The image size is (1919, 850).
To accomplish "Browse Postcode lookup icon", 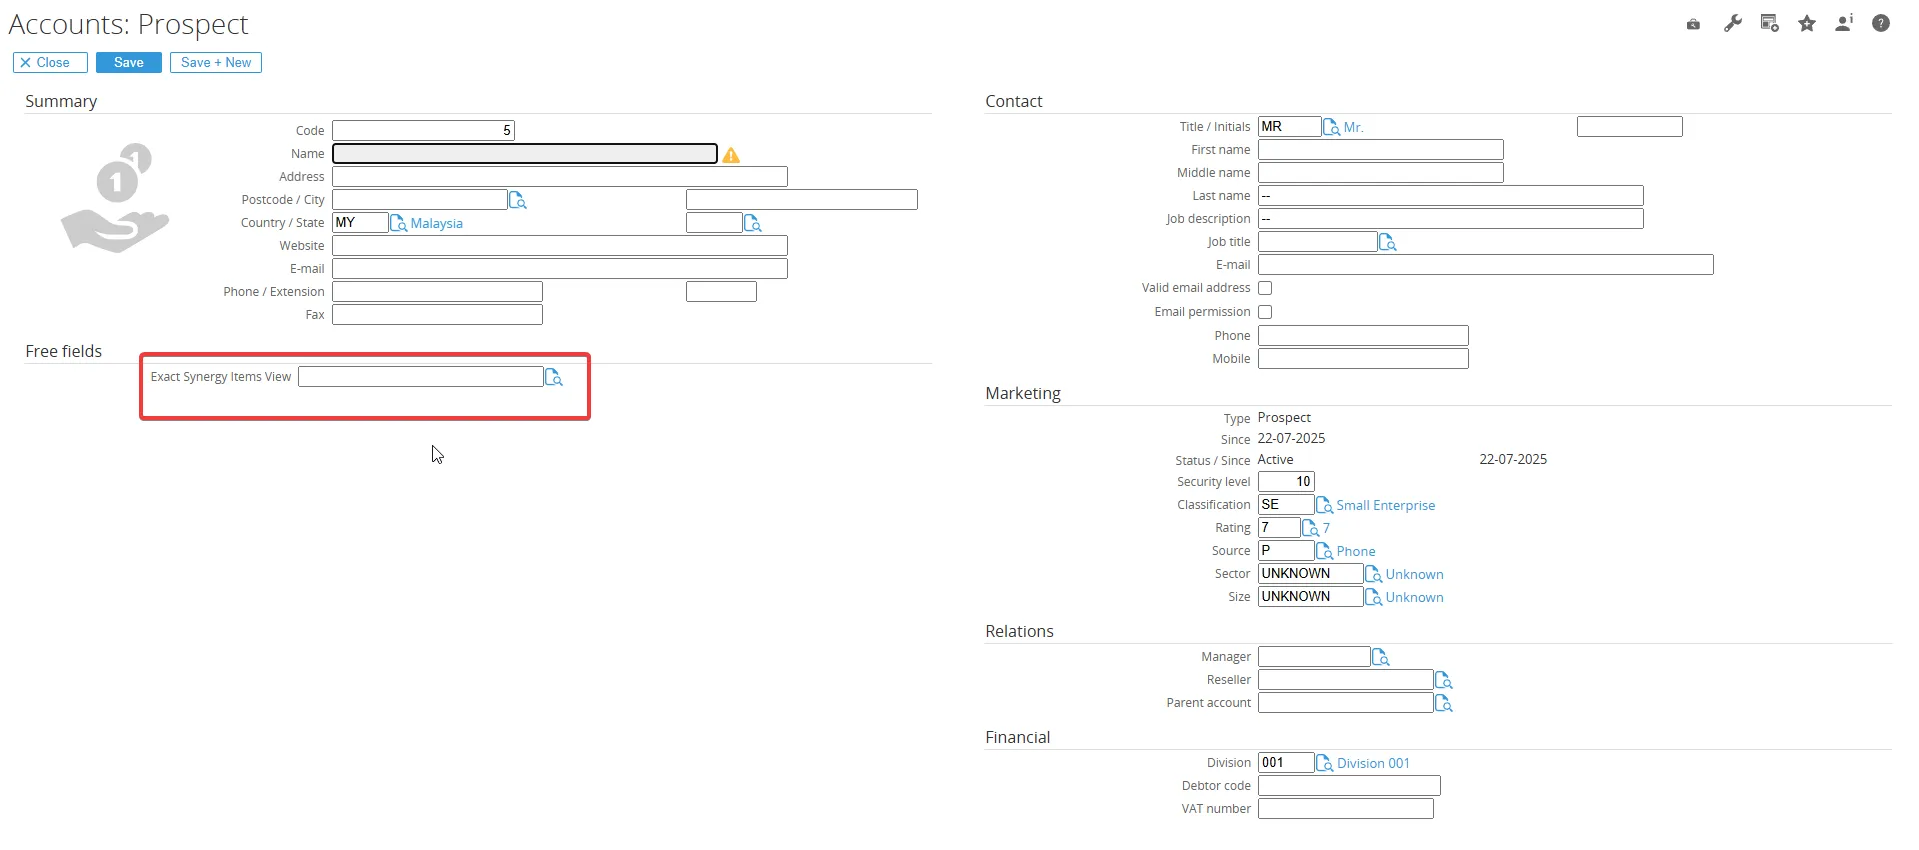I will [518, 200].
